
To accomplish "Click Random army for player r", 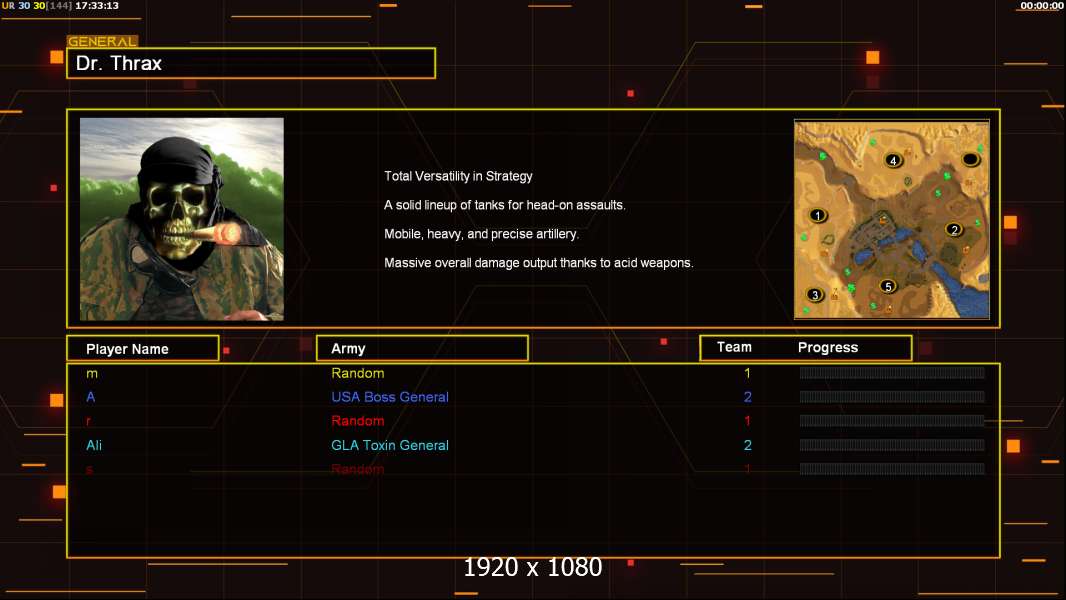I will coord(358,421).
